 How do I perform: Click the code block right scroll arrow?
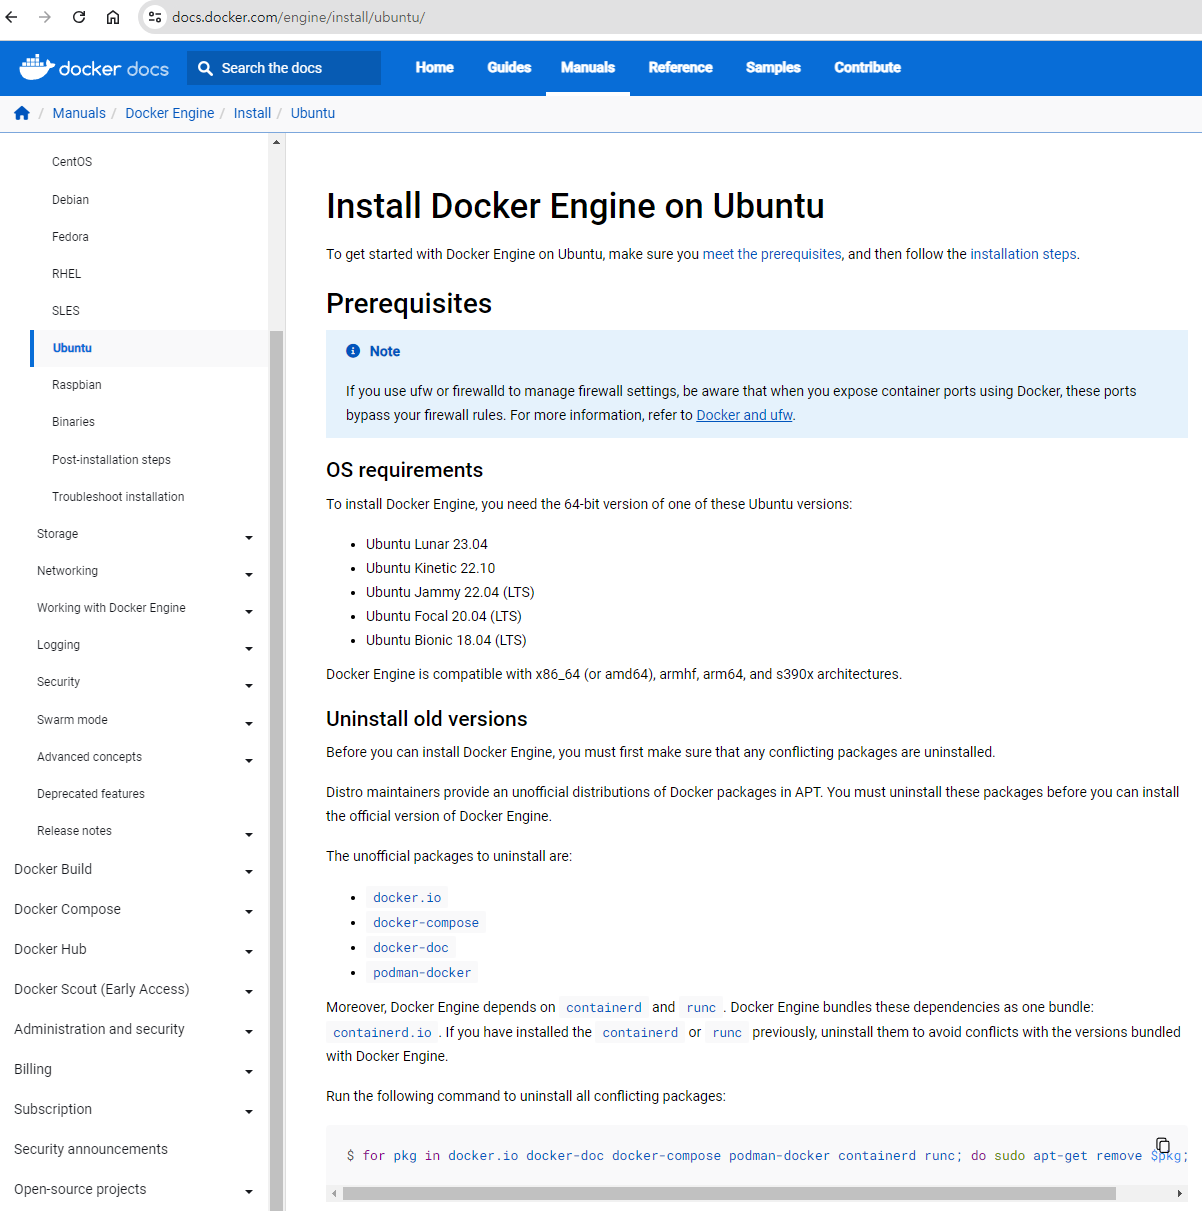(1180, 1193)
